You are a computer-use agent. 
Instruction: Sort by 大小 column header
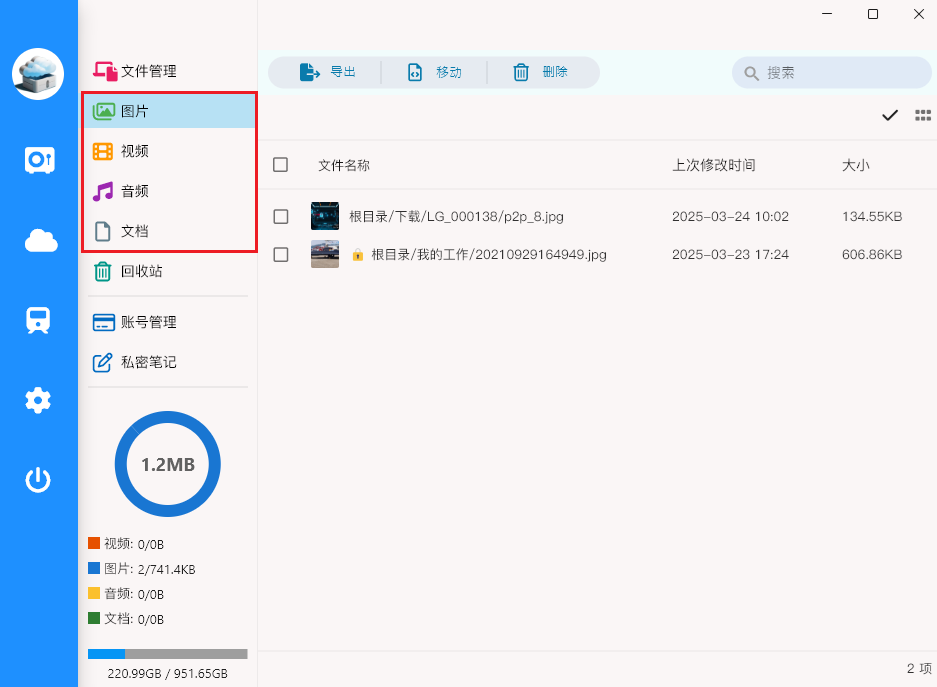tap(855, 165)
